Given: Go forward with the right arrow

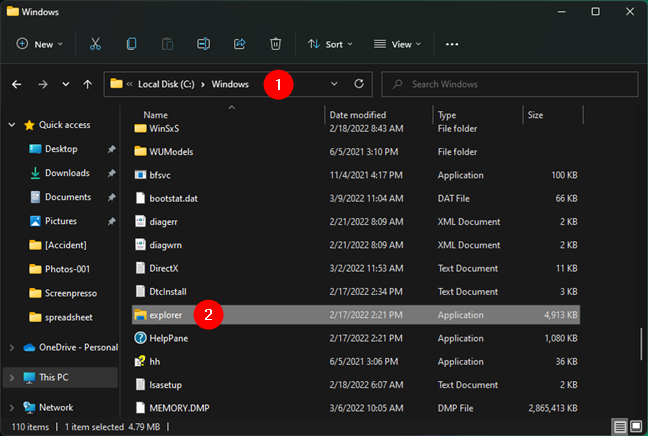Looking at the screenshot, I should point(43,84).
